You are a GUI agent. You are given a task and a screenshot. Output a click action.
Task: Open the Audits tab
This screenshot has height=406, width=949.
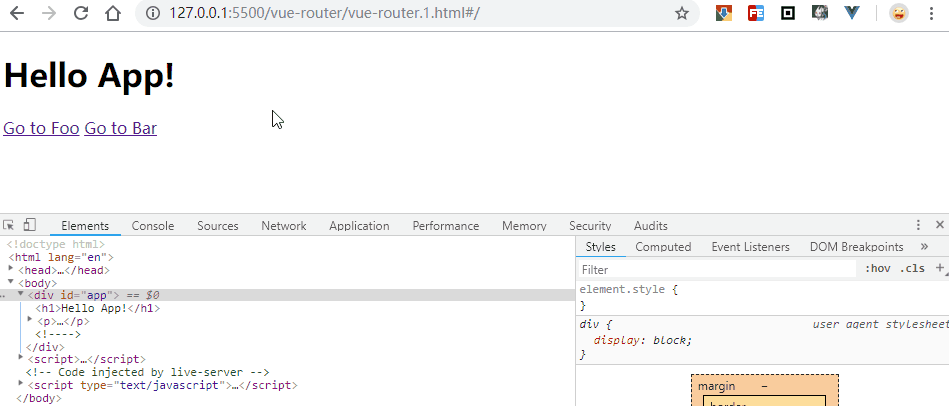pyautogui.click(x=651, y=226)
